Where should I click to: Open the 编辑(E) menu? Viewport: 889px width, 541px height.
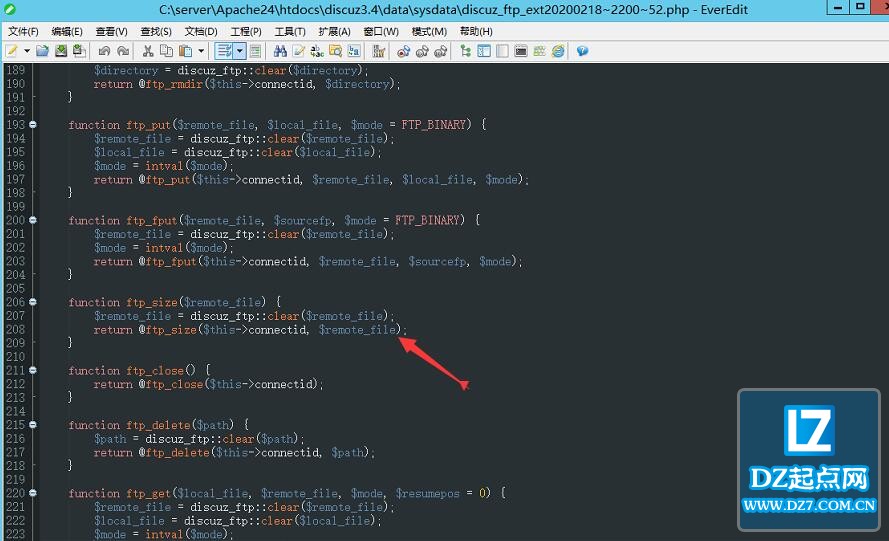67,31
